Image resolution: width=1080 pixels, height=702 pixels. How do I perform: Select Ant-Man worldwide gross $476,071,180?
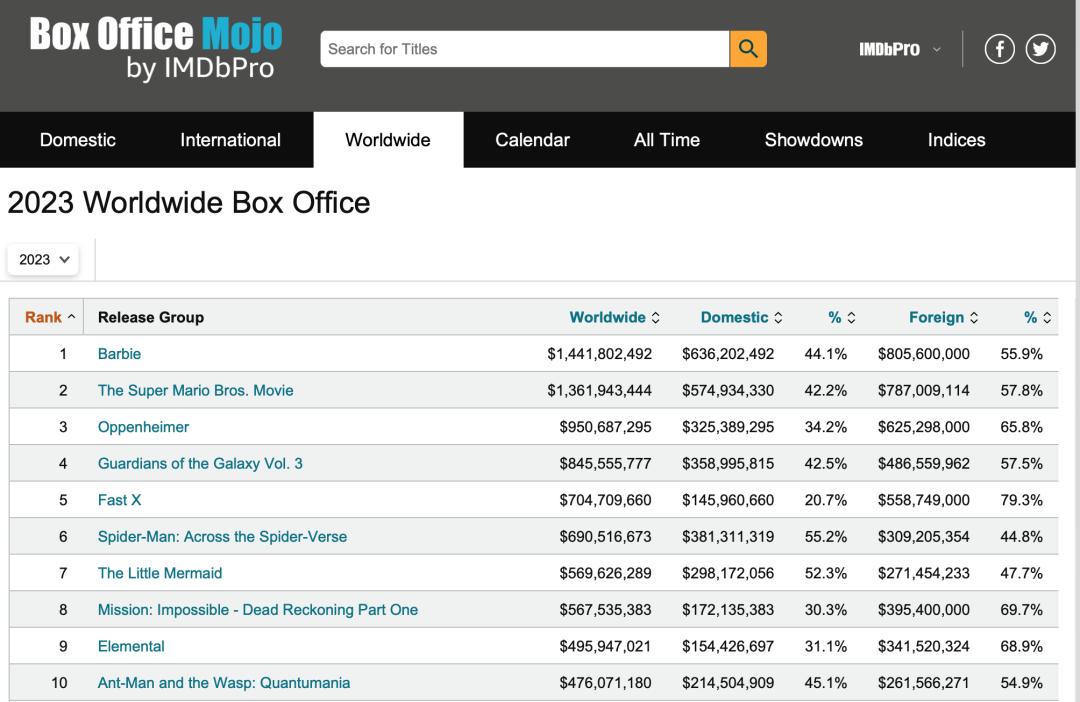pyautogui.click(x=605, y=683)
